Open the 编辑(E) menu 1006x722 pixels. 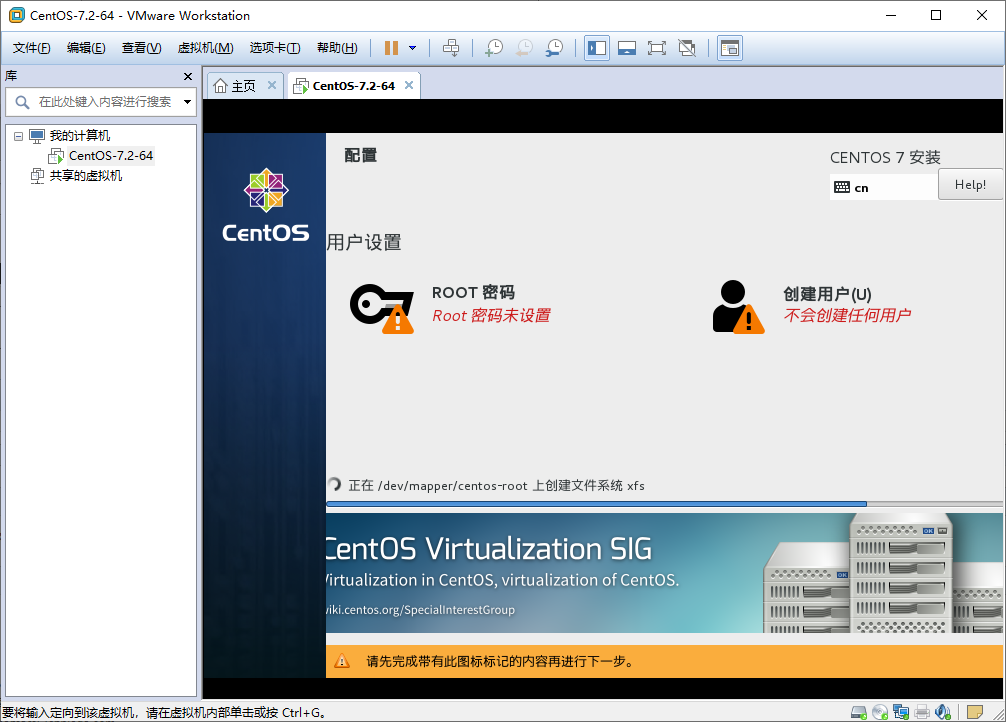coord(86,48)
